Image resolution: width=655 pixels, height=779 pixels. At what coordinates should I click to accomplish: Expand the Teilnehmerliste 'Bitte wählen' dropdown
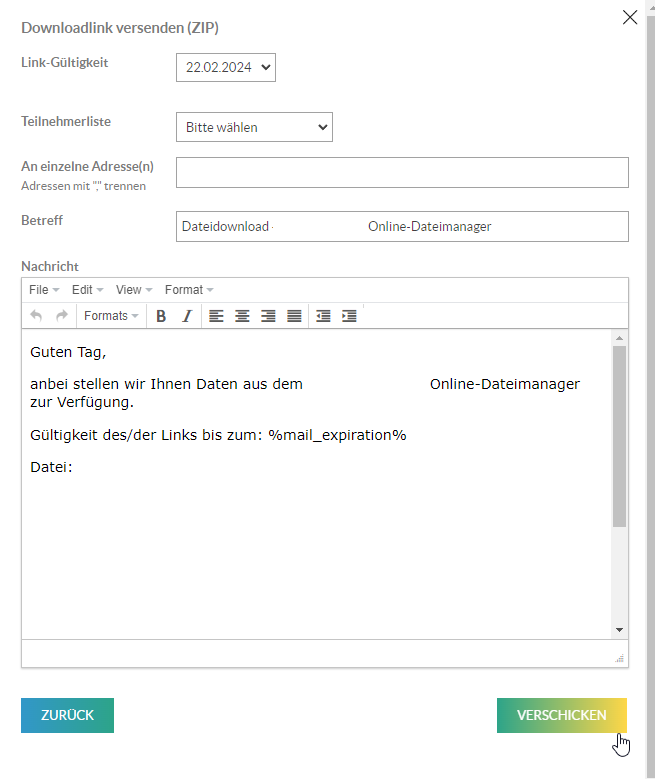(x=254, y=127)
